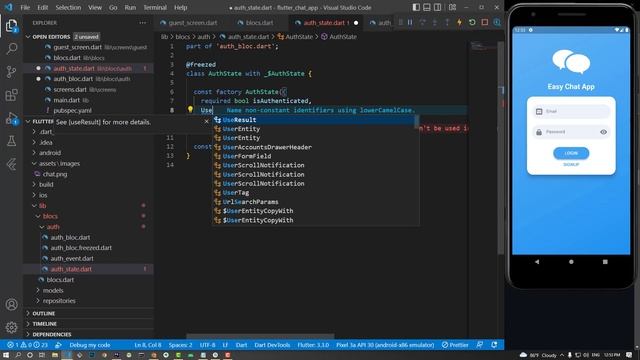Open auth_bloc.freezed.dart in file tree
This screenshot has width=640, height=360.
click(x=81, y=248)
